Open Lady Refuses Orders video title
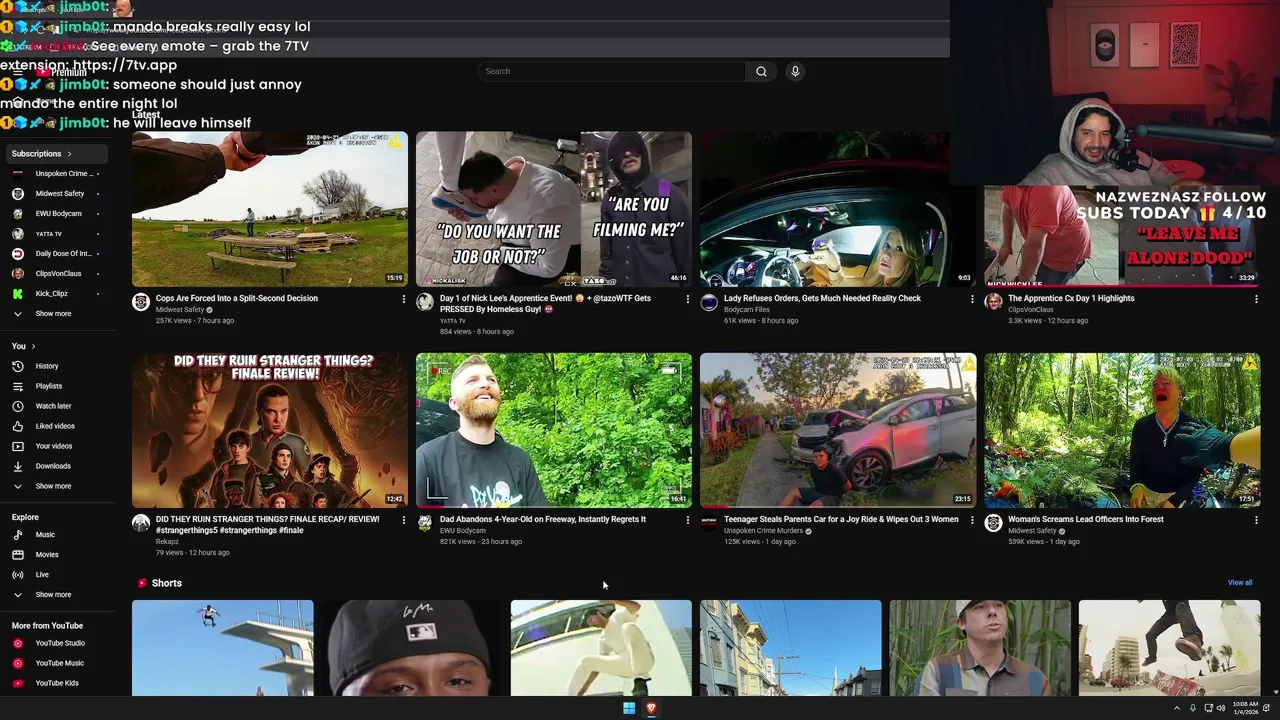The height and width of the screenshot is (720, 1280). point(822,298)
